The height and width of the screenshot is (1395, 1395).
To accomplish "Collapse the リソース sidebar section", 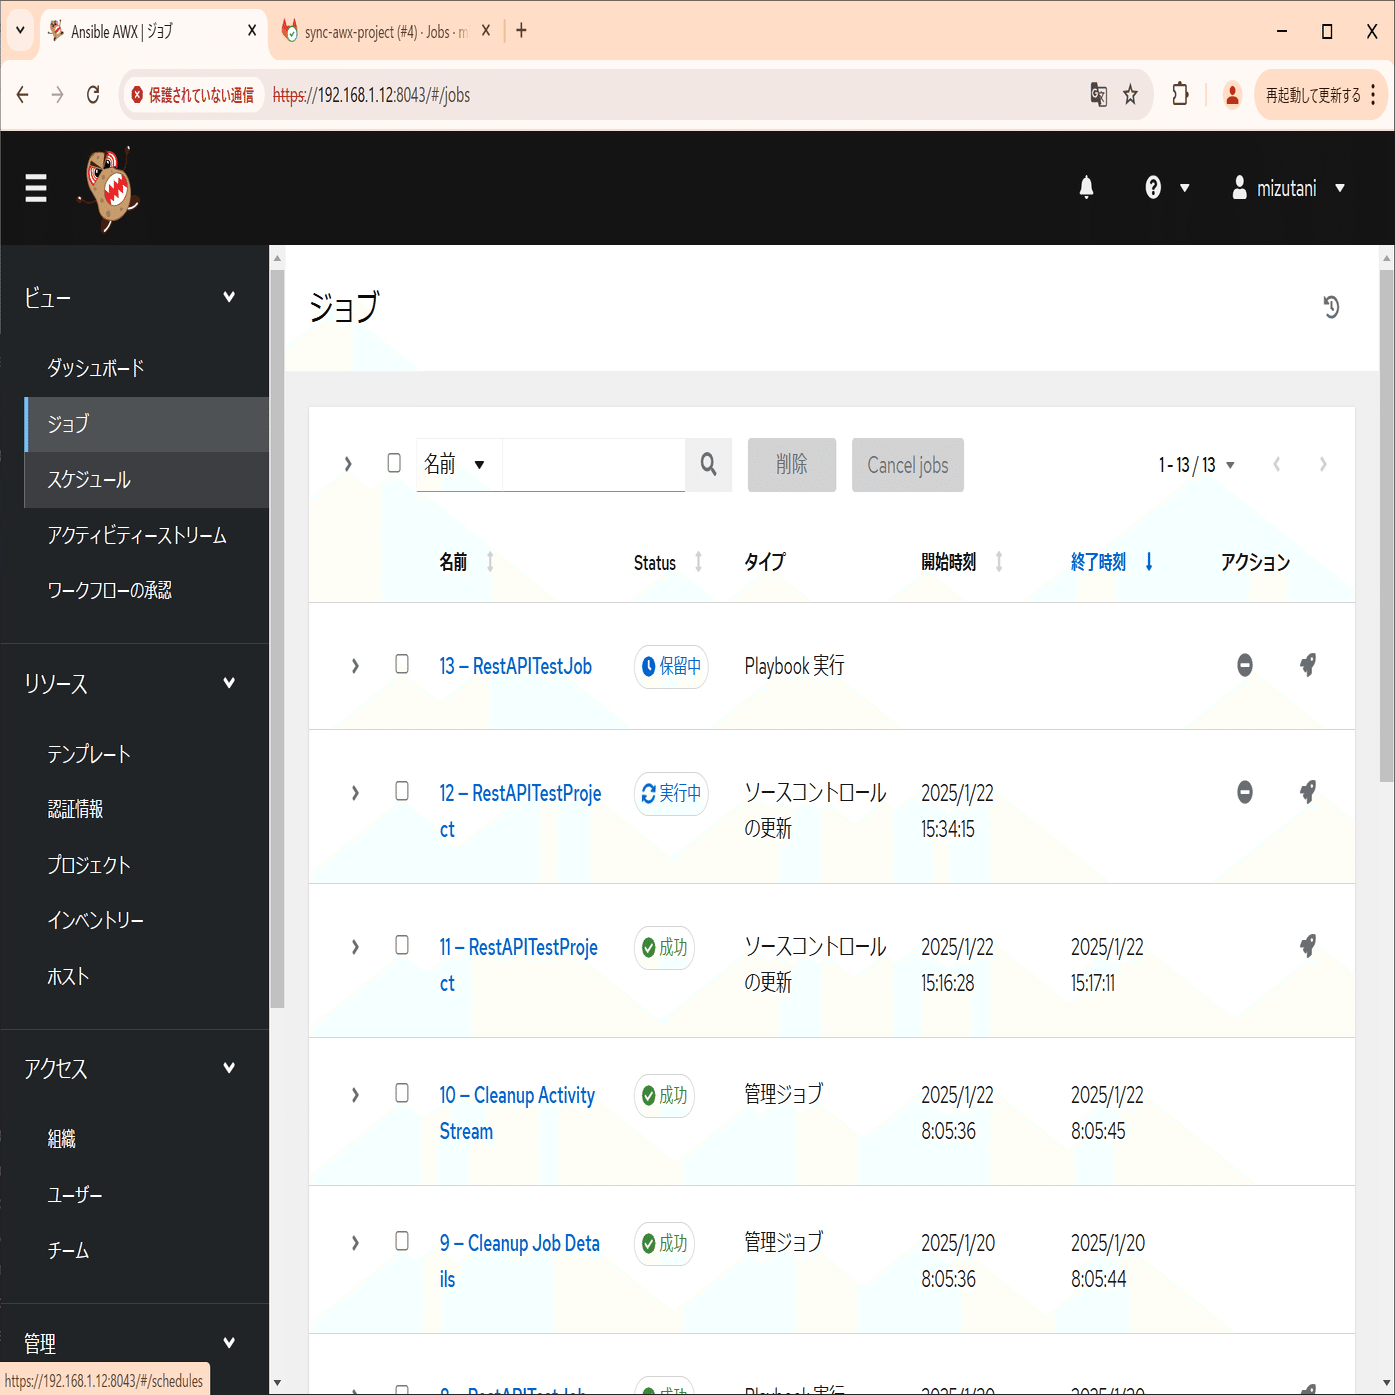I will tap(229, 682).
